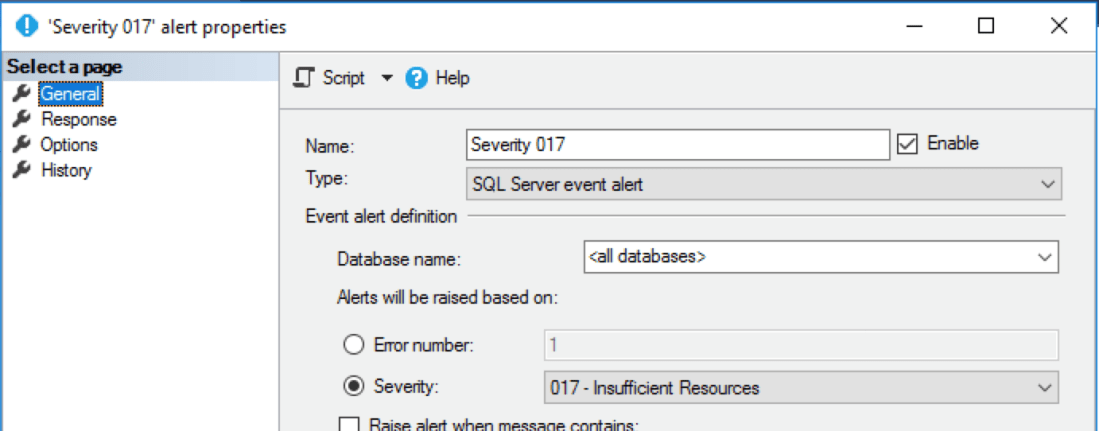Select the Severity radio button
1099x431 pixels.
[353, 387]
